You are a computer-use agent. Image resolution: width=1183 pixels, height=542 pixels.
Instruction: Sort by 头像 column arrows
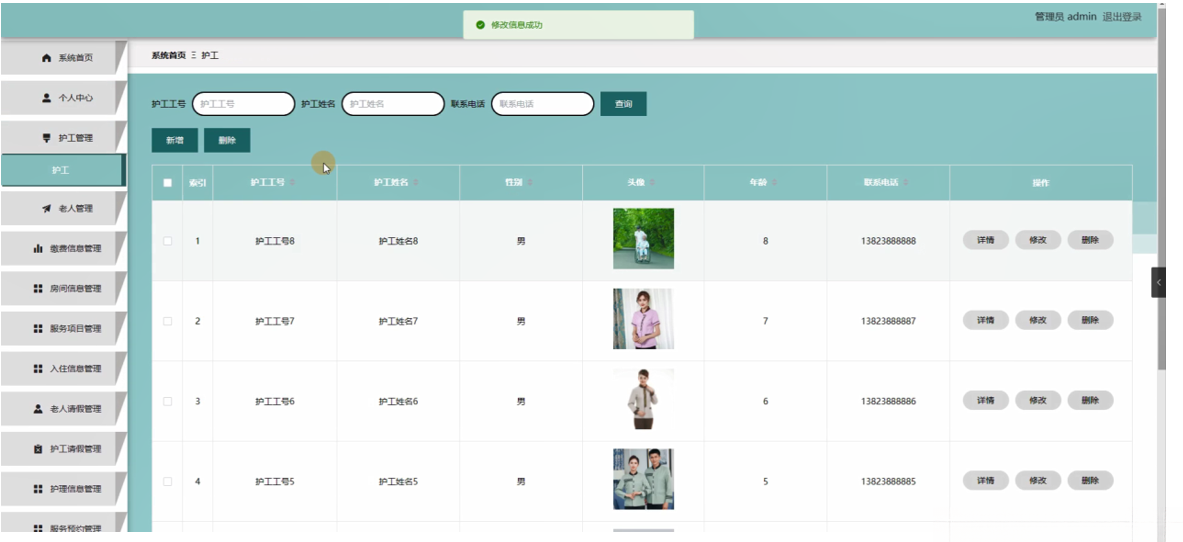click(x=653, y=183)
